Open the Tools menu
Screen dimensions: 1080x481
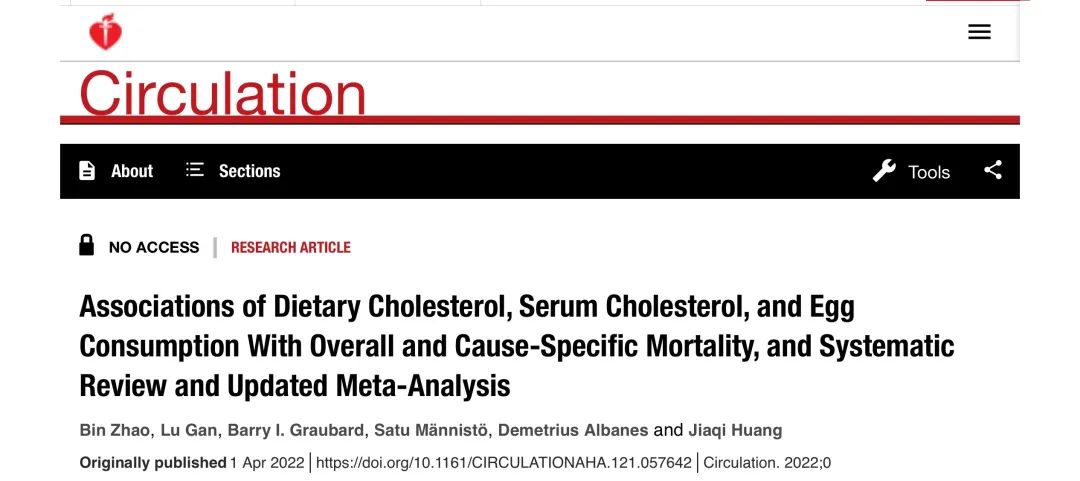click(x=928, y=172)
